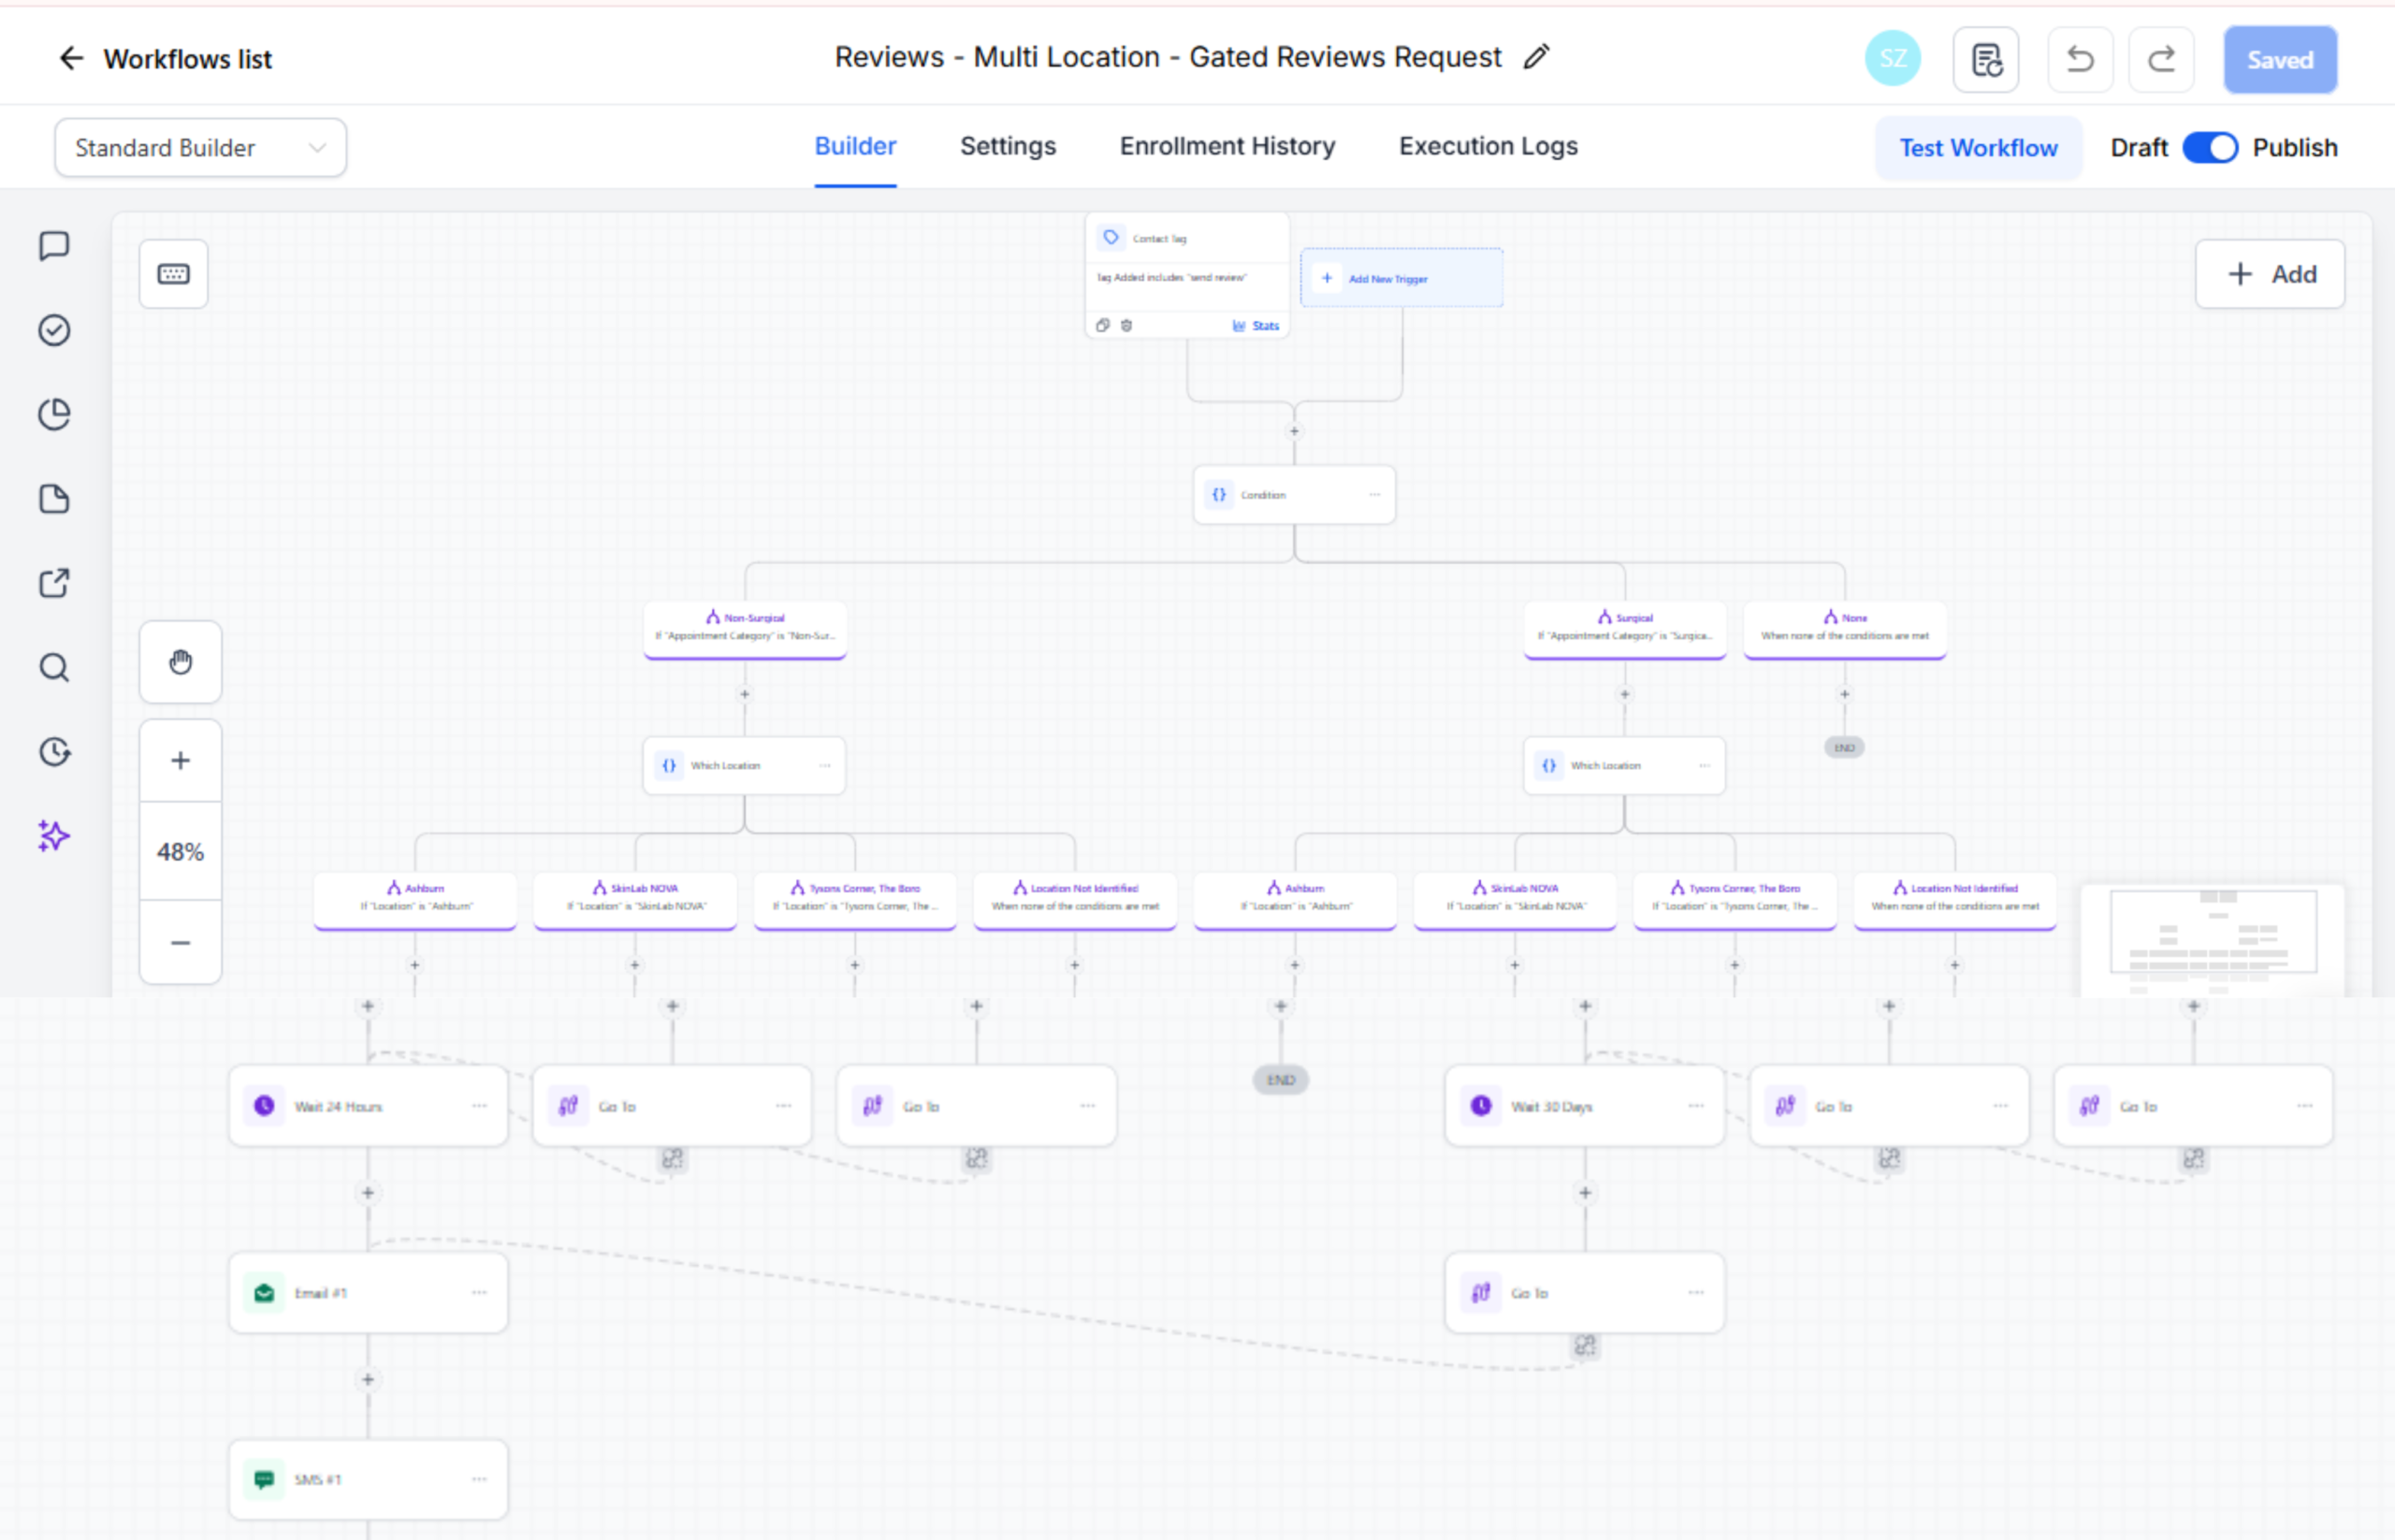The width and height of the screenshot is (2395, 1540).
Task: Open Email #1 three-dot menu
Action: coord(479,1293)
